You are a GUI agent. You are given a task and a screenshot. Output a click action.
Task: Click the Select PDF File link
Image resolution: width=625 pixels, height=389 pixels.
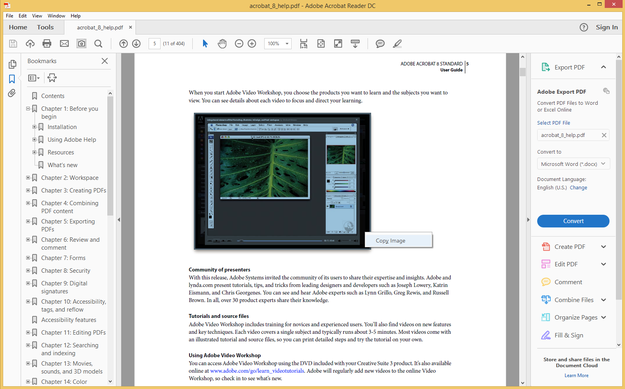click(x=553, y=123)
